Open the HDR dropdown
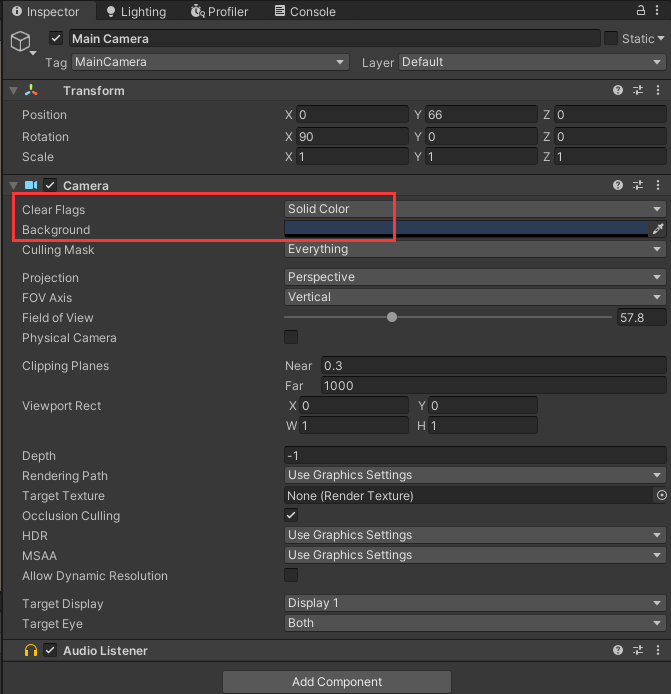 [475, 535]
